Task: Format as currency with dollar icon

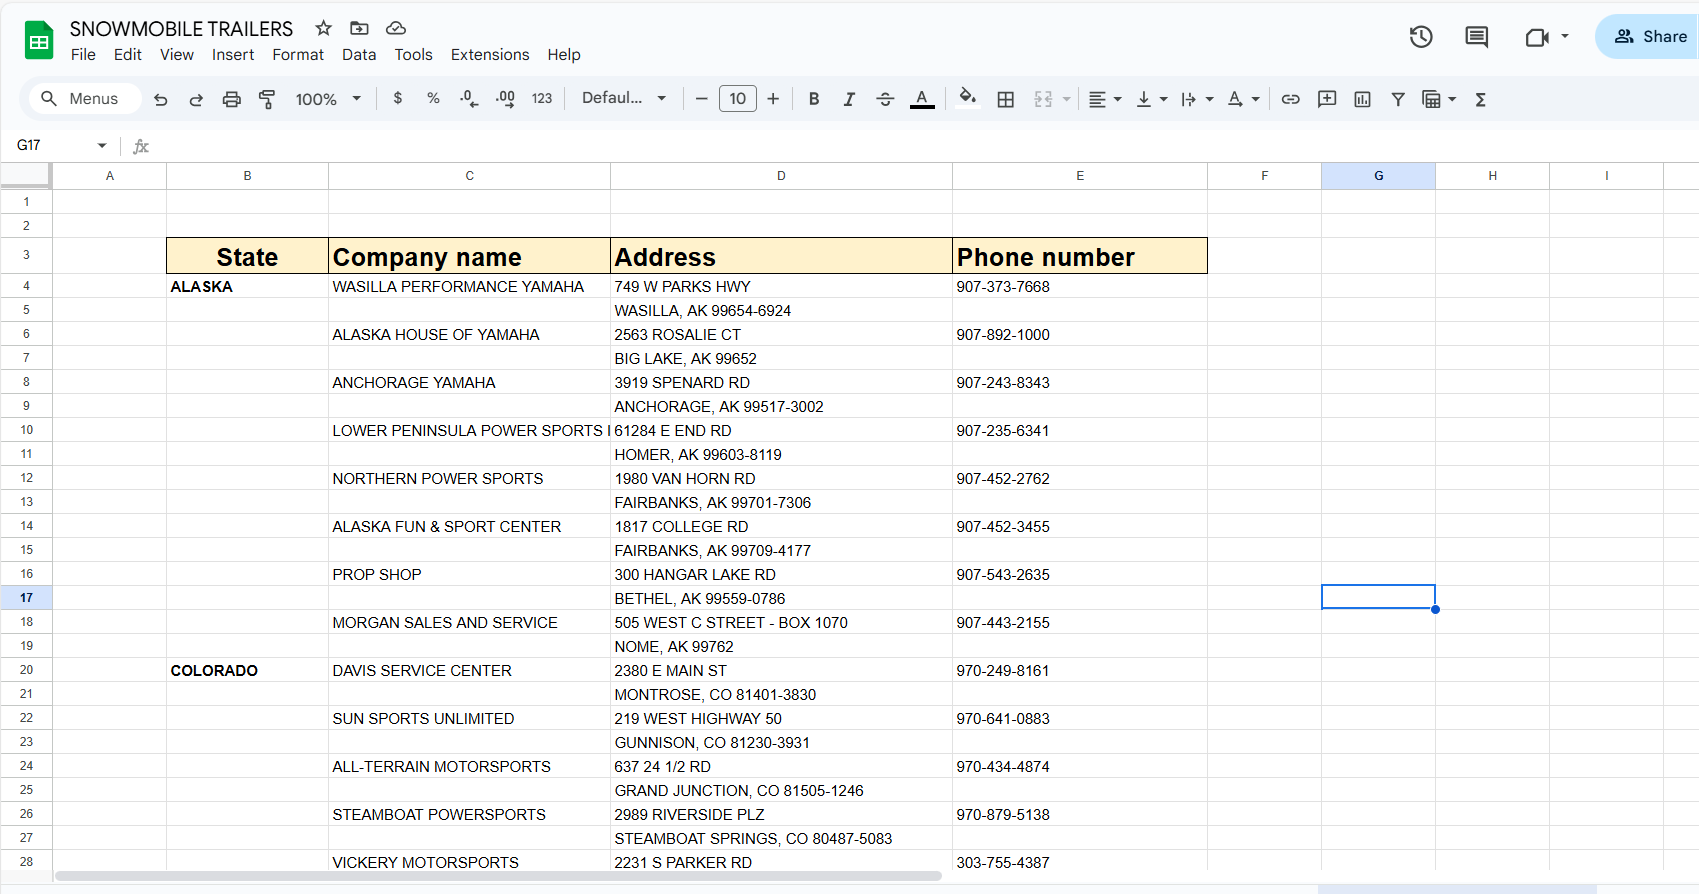Action: click(398, 98)
